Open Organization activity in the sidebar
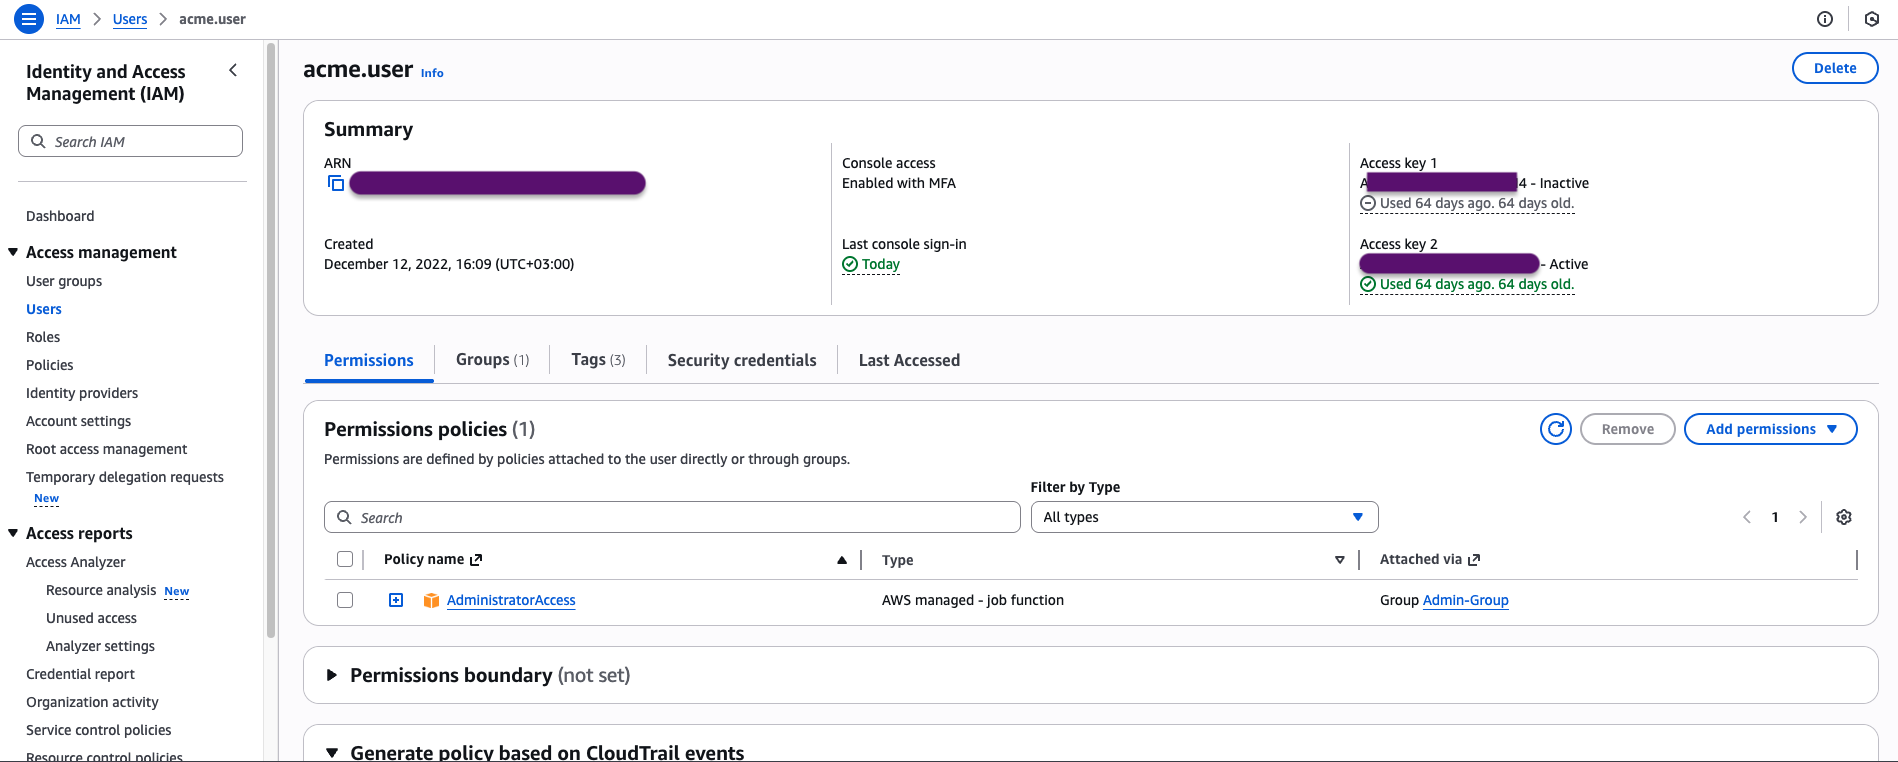Viewport: 1898px width, 762px height. point(92,702)
